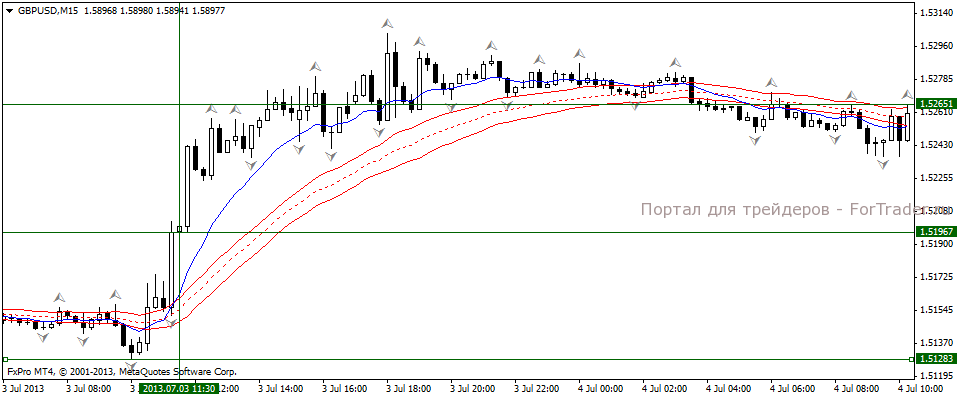957x397 pixels.
Task: Click the 4 Jul 06:00 time axis label
Action: pyautogui.click(x=793, y=388)
